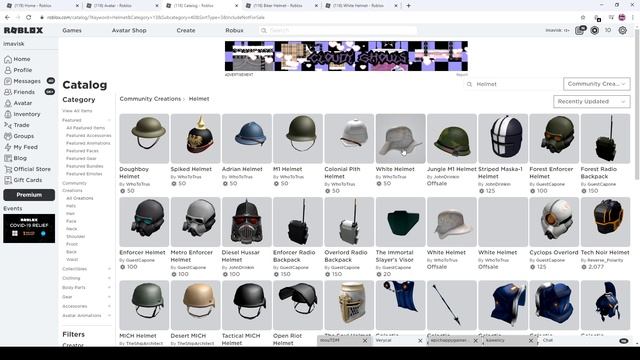This screenshot has height=360, width=640.
Task: Expand Accessories category
Action: pos(109,306)
